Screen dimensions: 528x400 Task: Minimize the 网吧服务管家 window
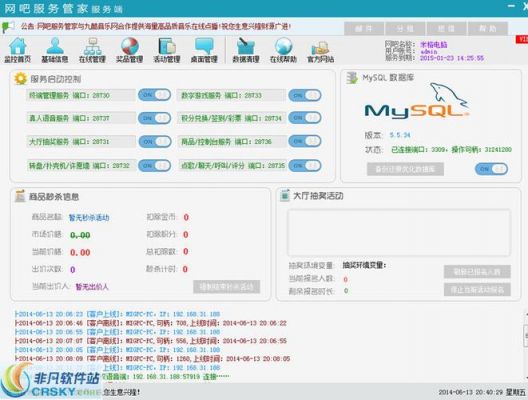[511, 6]
